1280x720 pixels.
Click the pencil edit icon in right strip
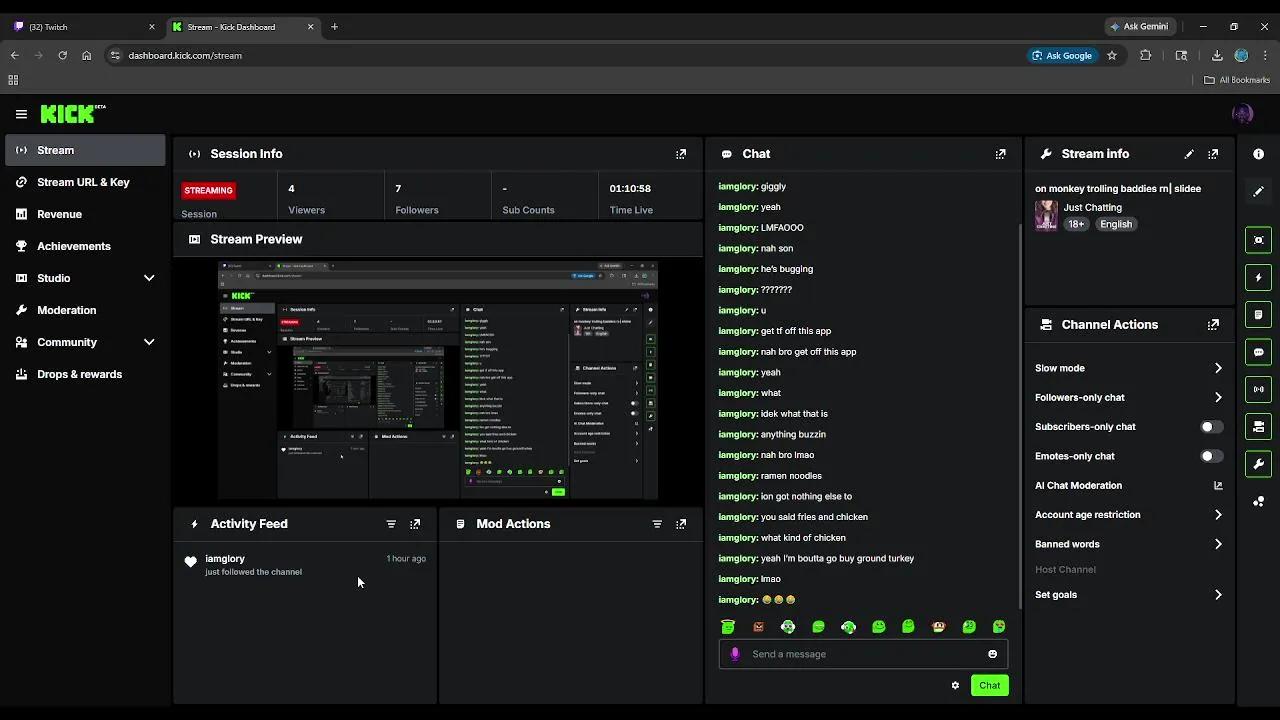[x=1258, y=191]
